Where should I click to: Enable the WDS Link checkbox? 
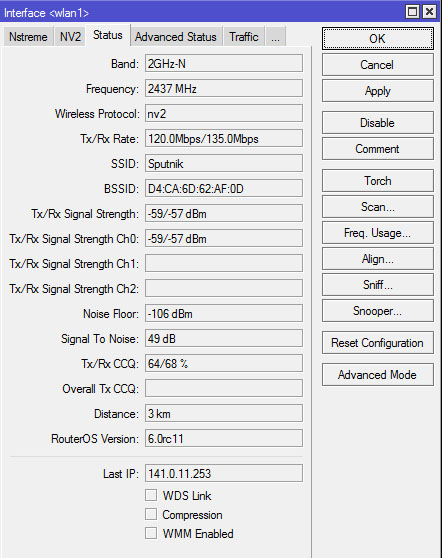coord(151,495)
